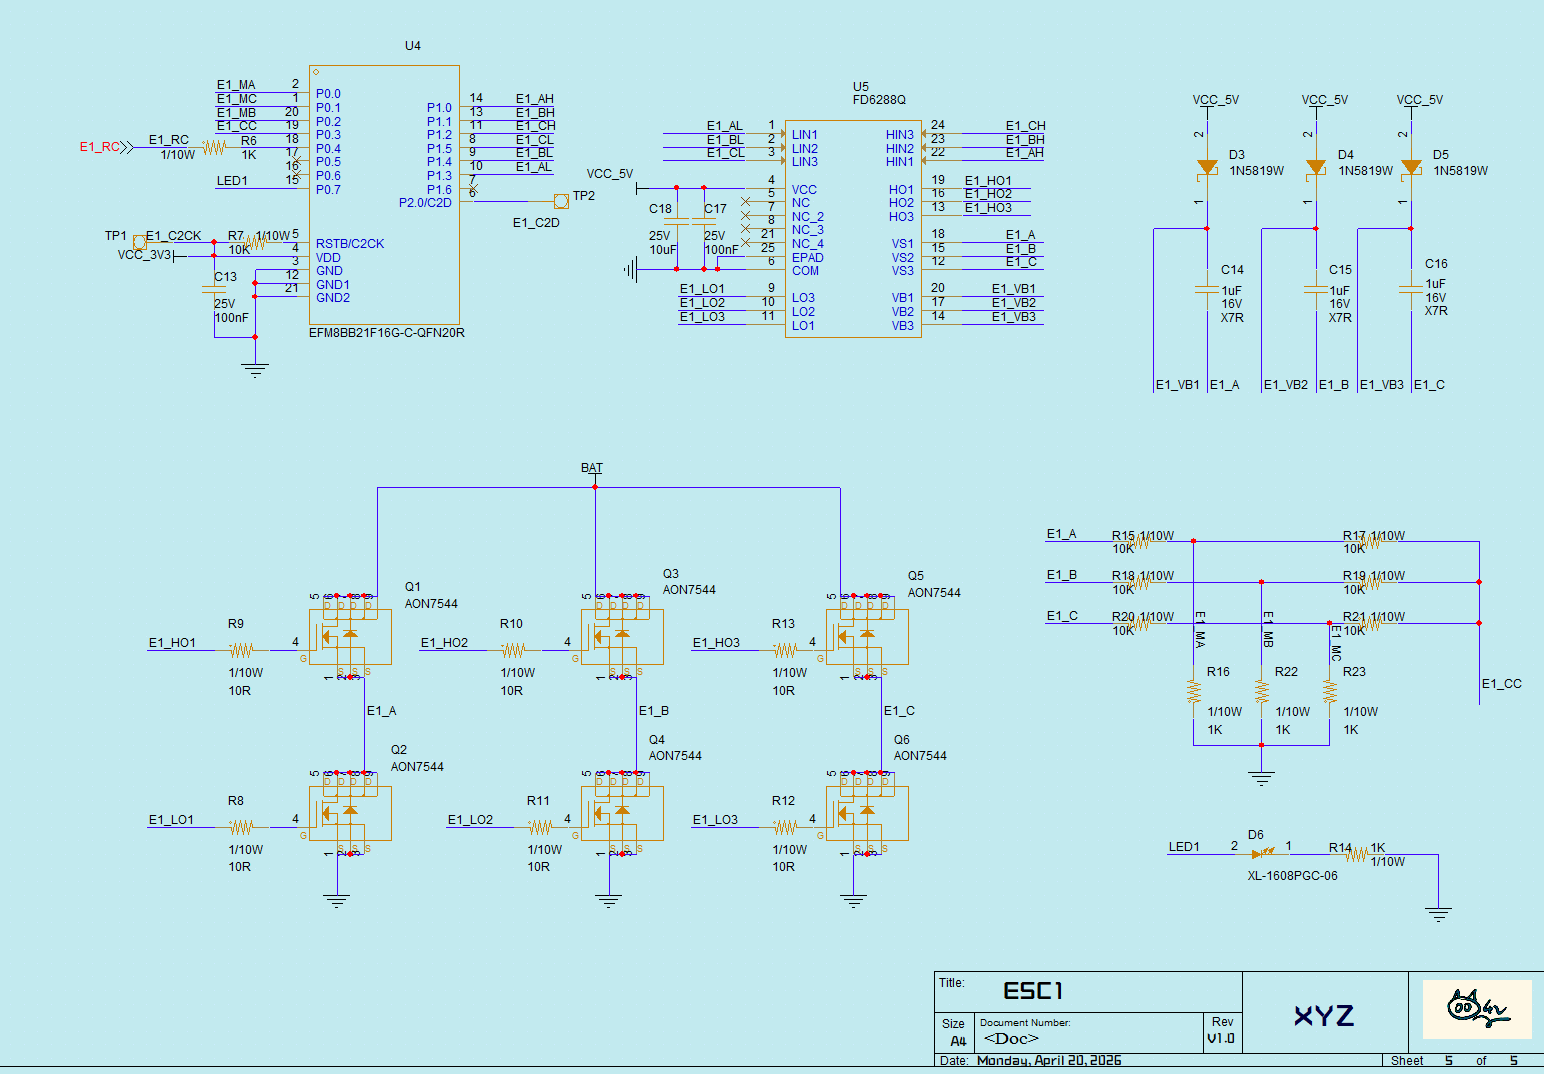Click the E1_HO1 net label at R9
1544x1074 pixels.
pyautogui.click(x=172, y=643)
